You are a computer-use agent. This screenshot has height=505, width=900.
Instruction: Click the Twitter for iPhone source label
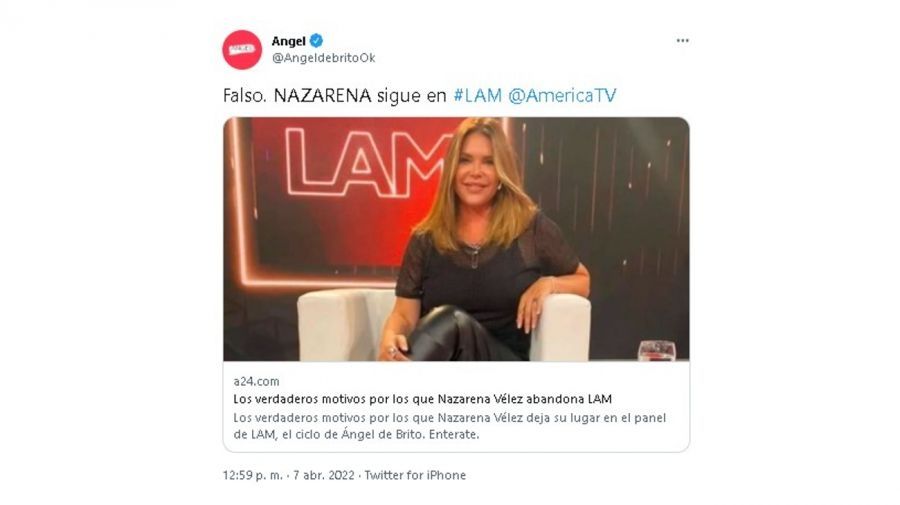(415, 475)
